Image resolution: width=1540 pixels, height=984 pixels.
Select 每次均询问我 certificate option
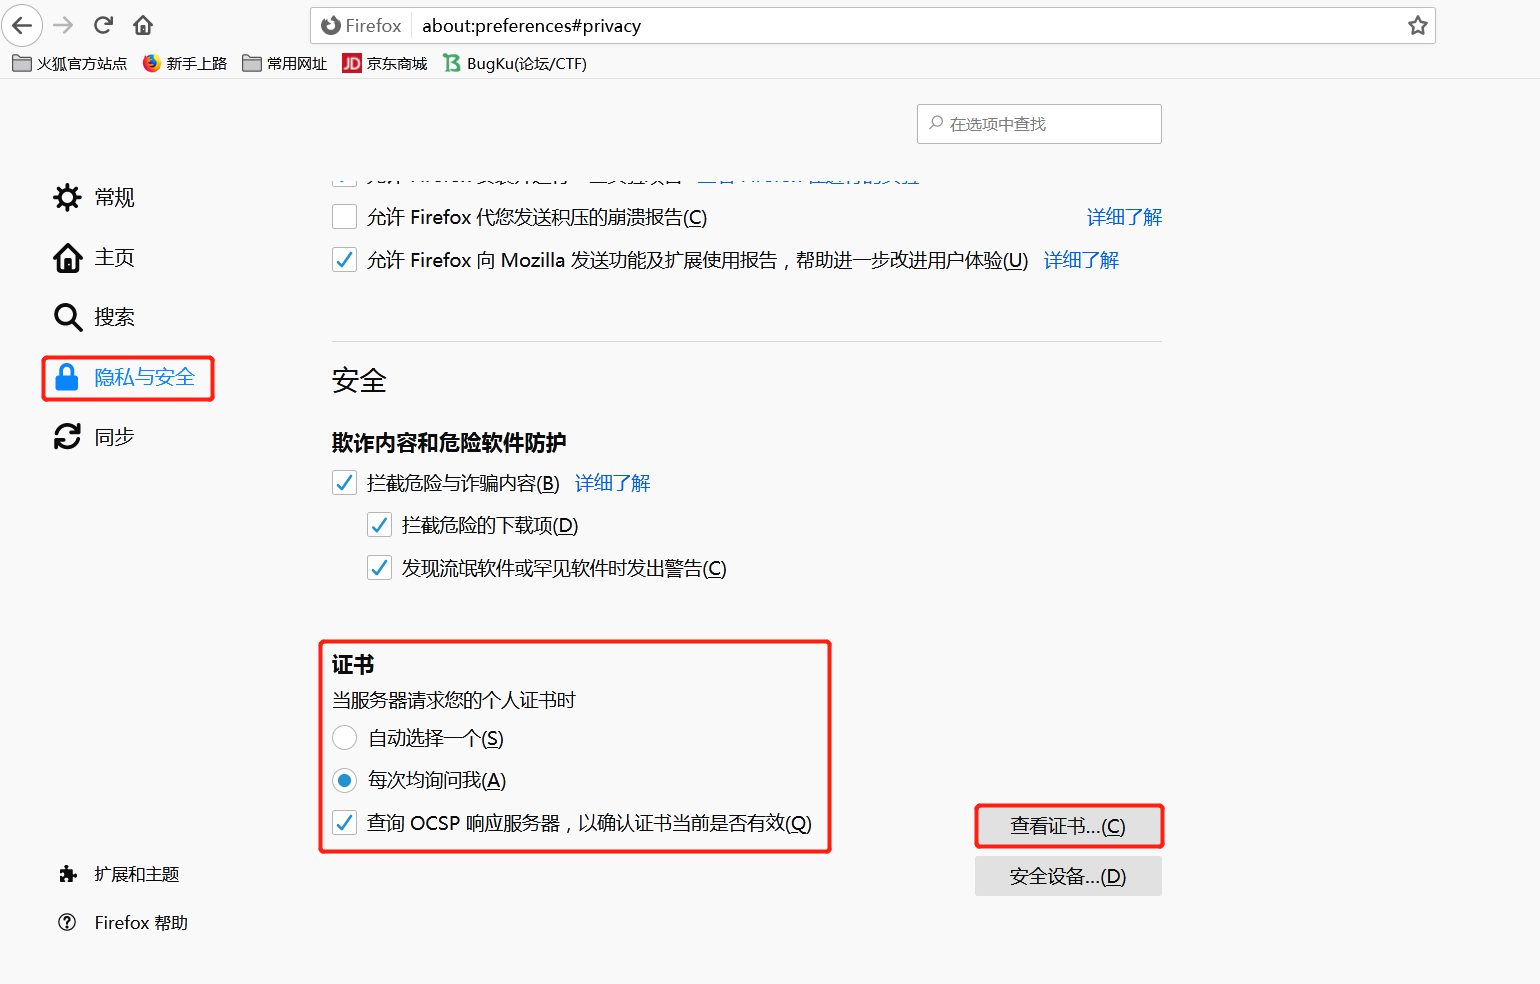344,780
